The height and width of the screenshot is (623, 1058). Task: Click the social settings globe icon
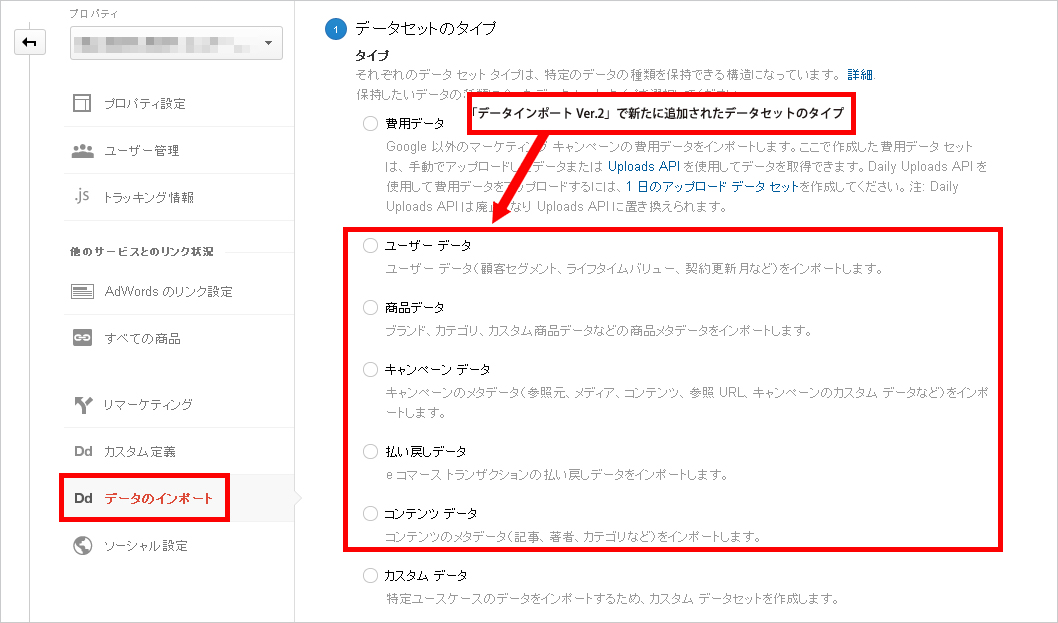point(83,545)
